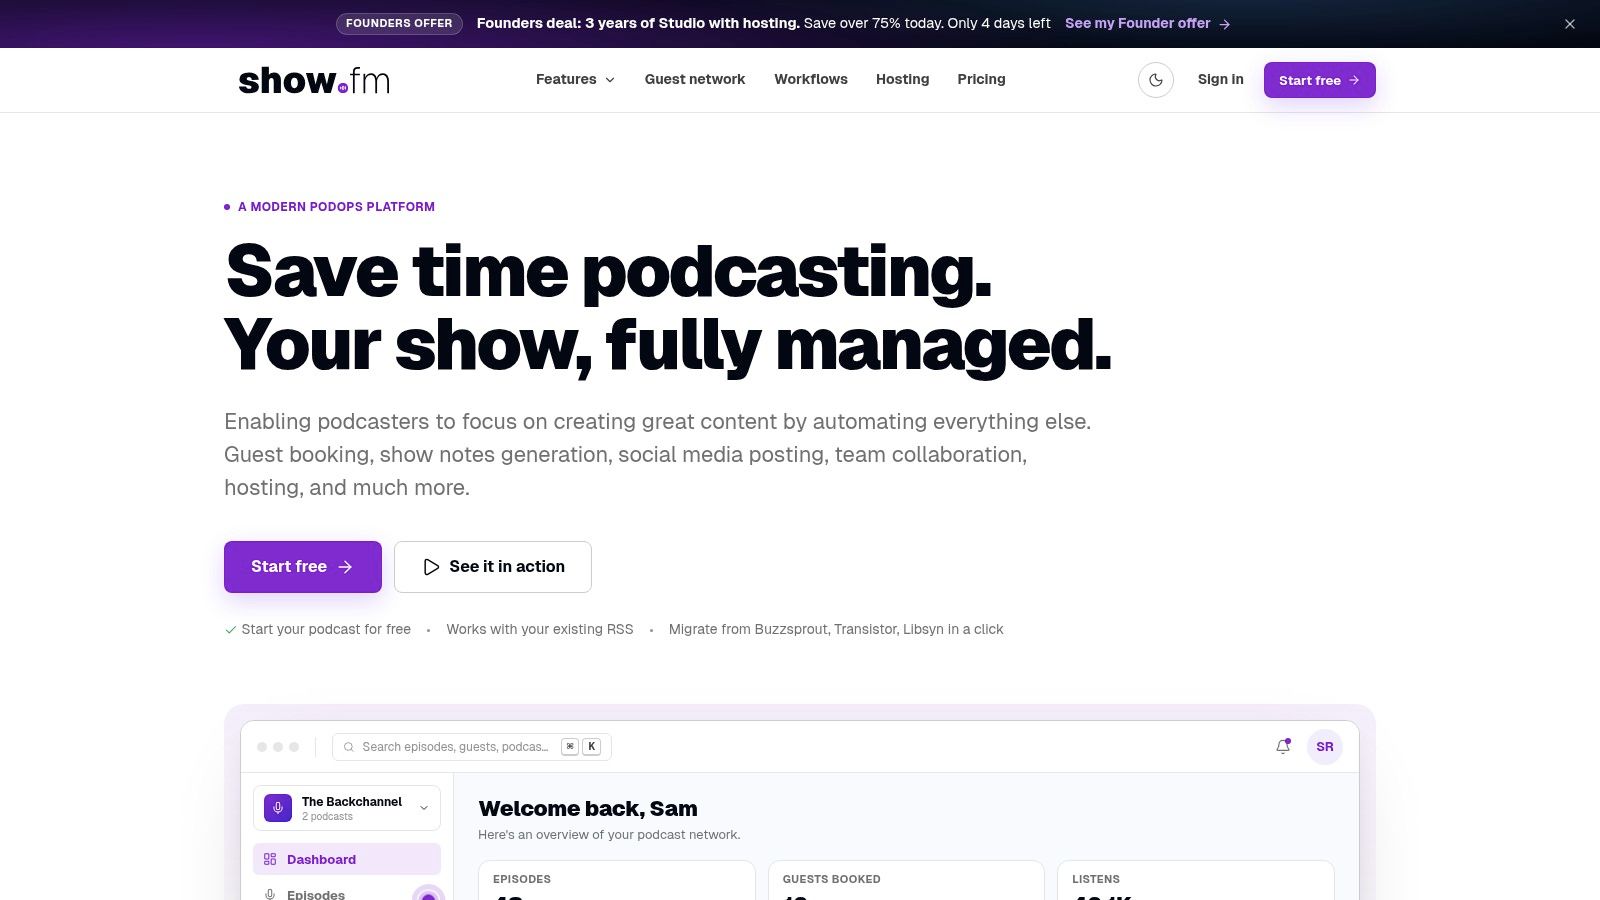
Task: Select Dashboard in the sidebar
Action: pyautogui.click(x=347, y=859)
